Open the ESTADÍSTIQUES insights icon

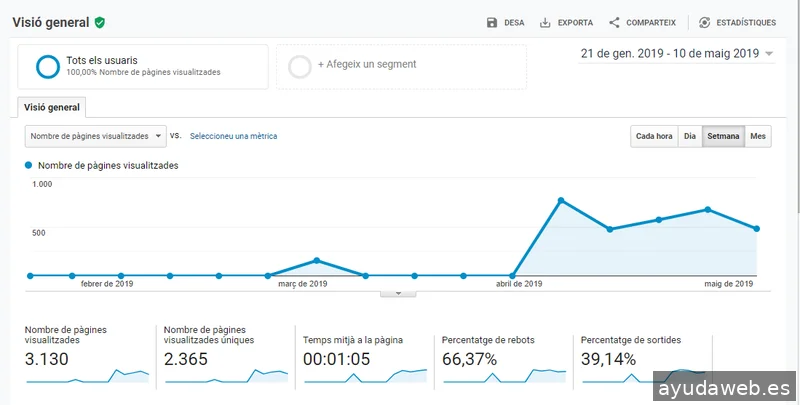coord(704,22)
